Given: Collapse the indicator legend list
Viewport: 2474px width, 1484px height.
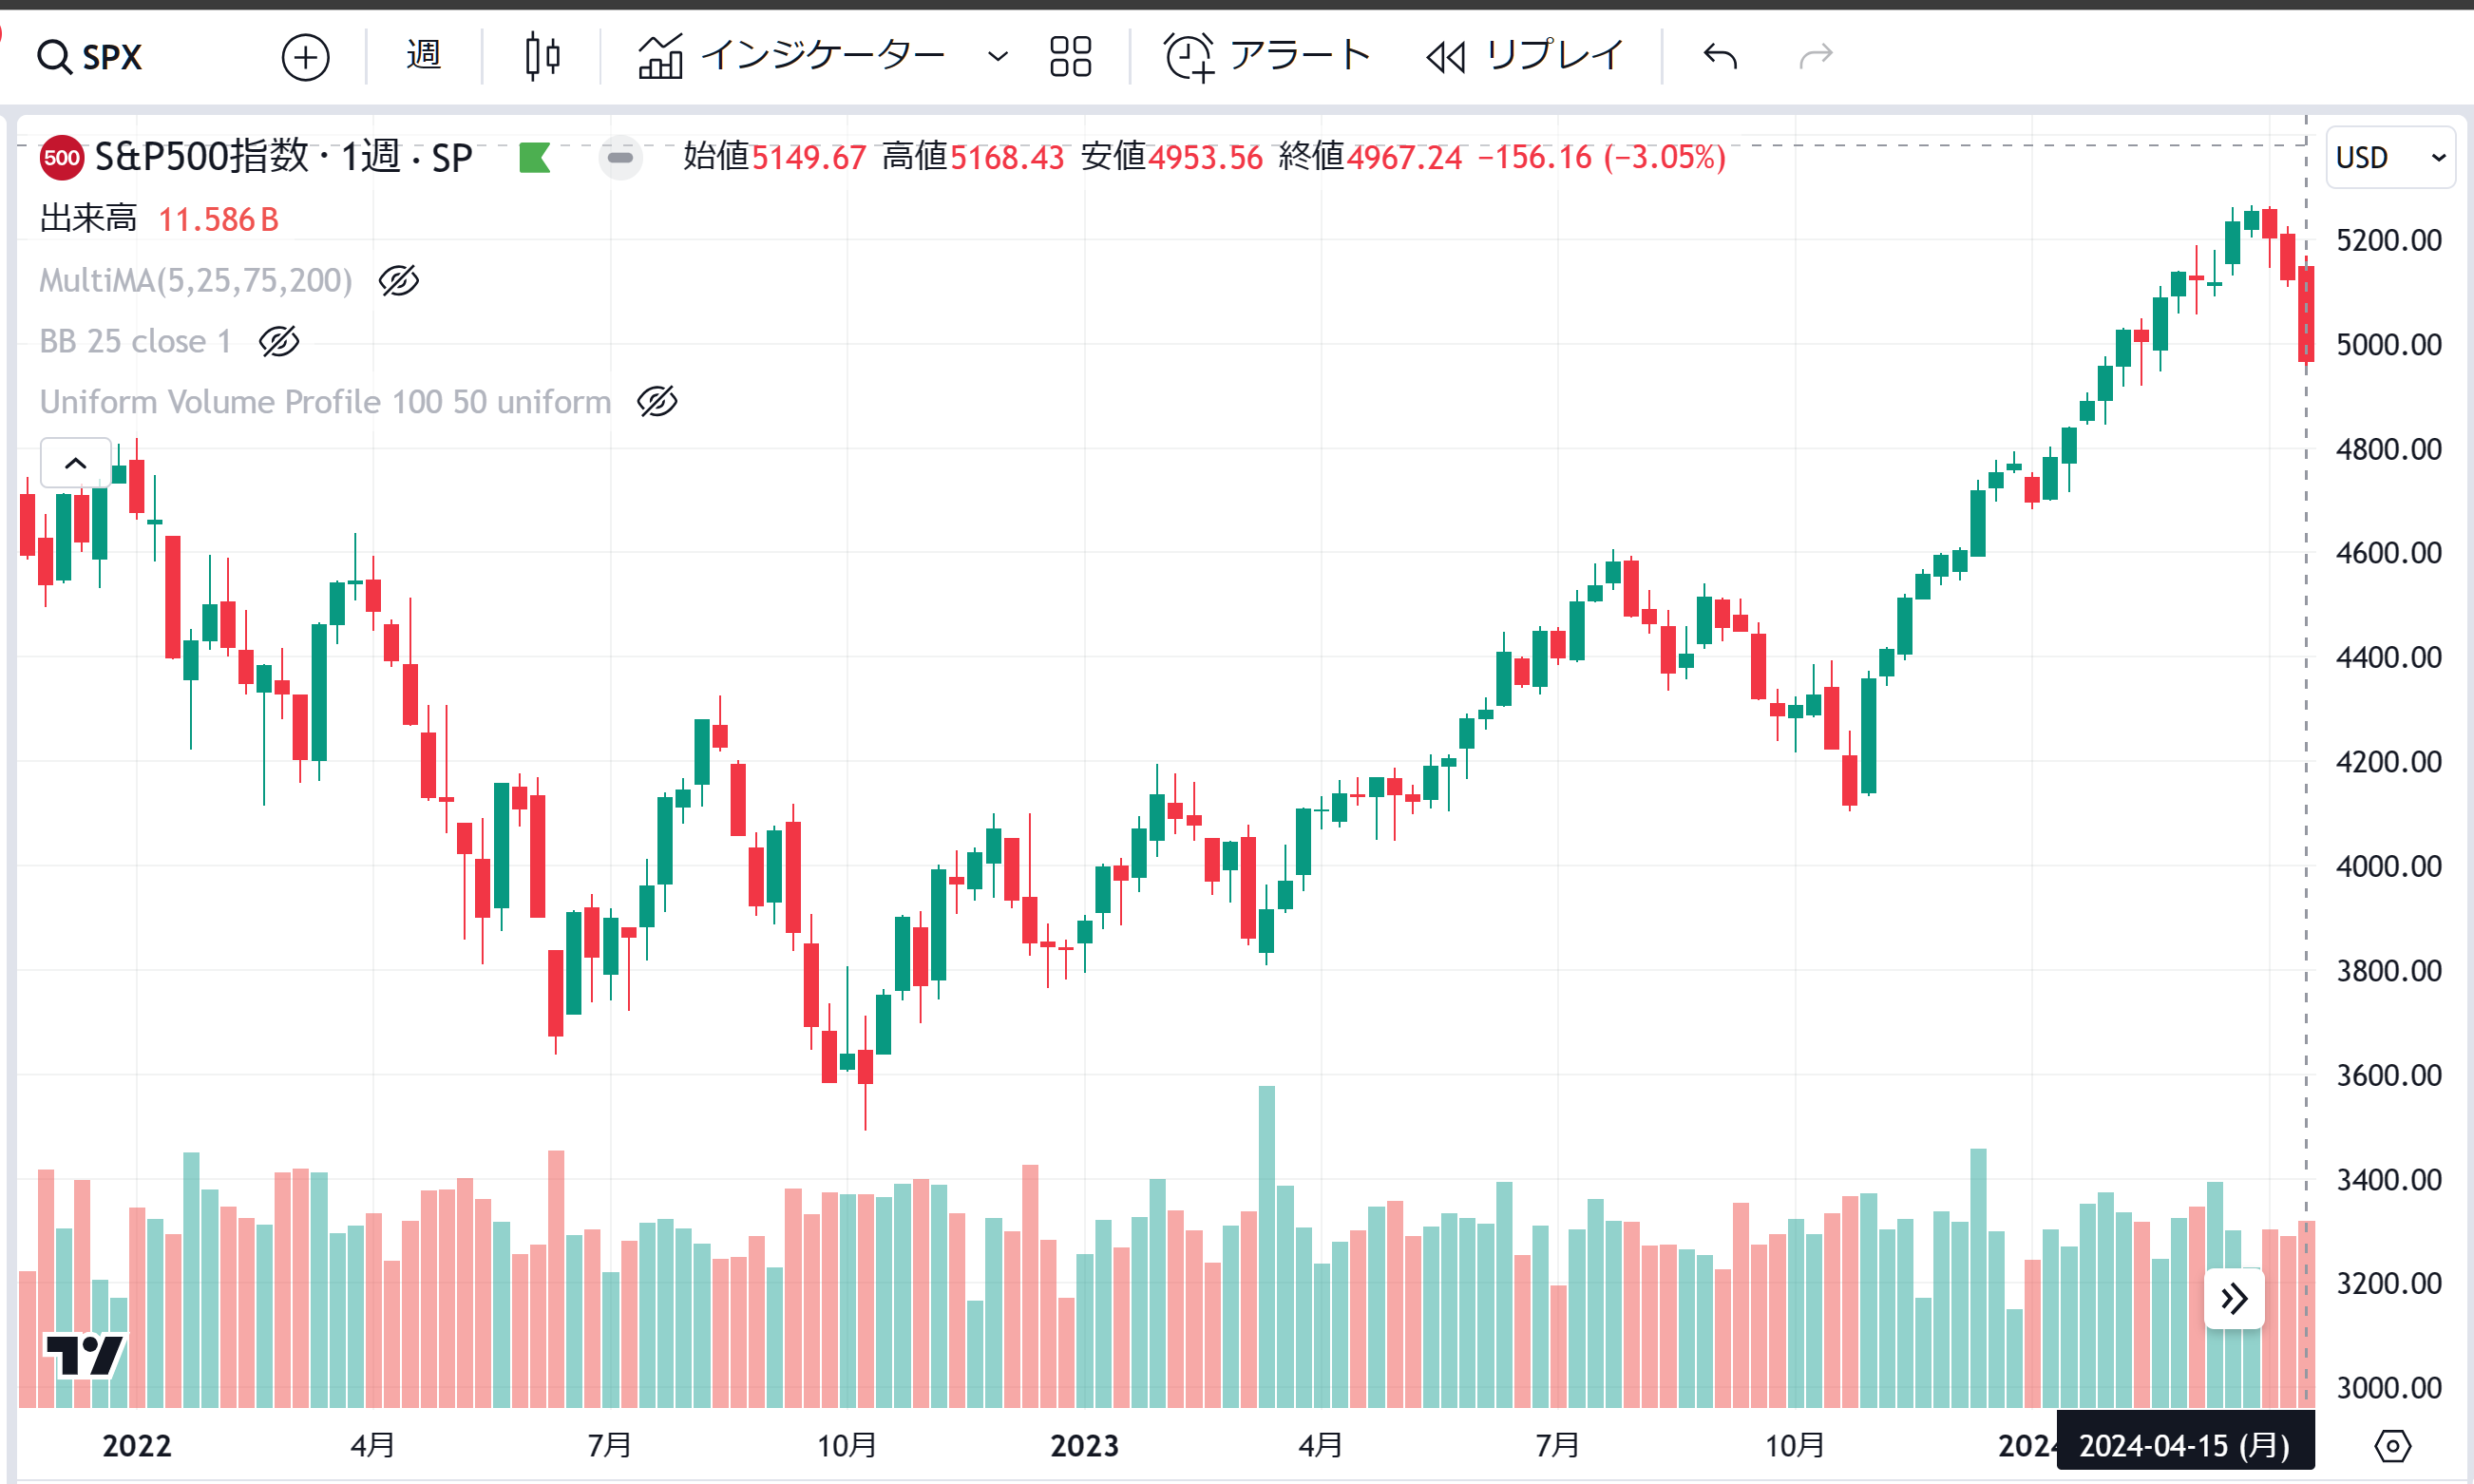Looking at the screenshot, I should [75, 463].
